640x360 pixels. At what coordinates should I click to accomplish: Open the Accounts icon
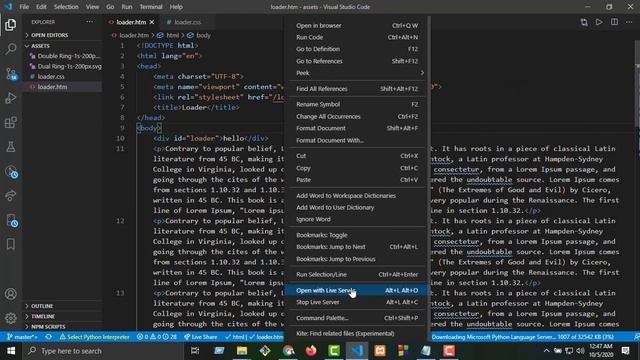pos(11,294)
